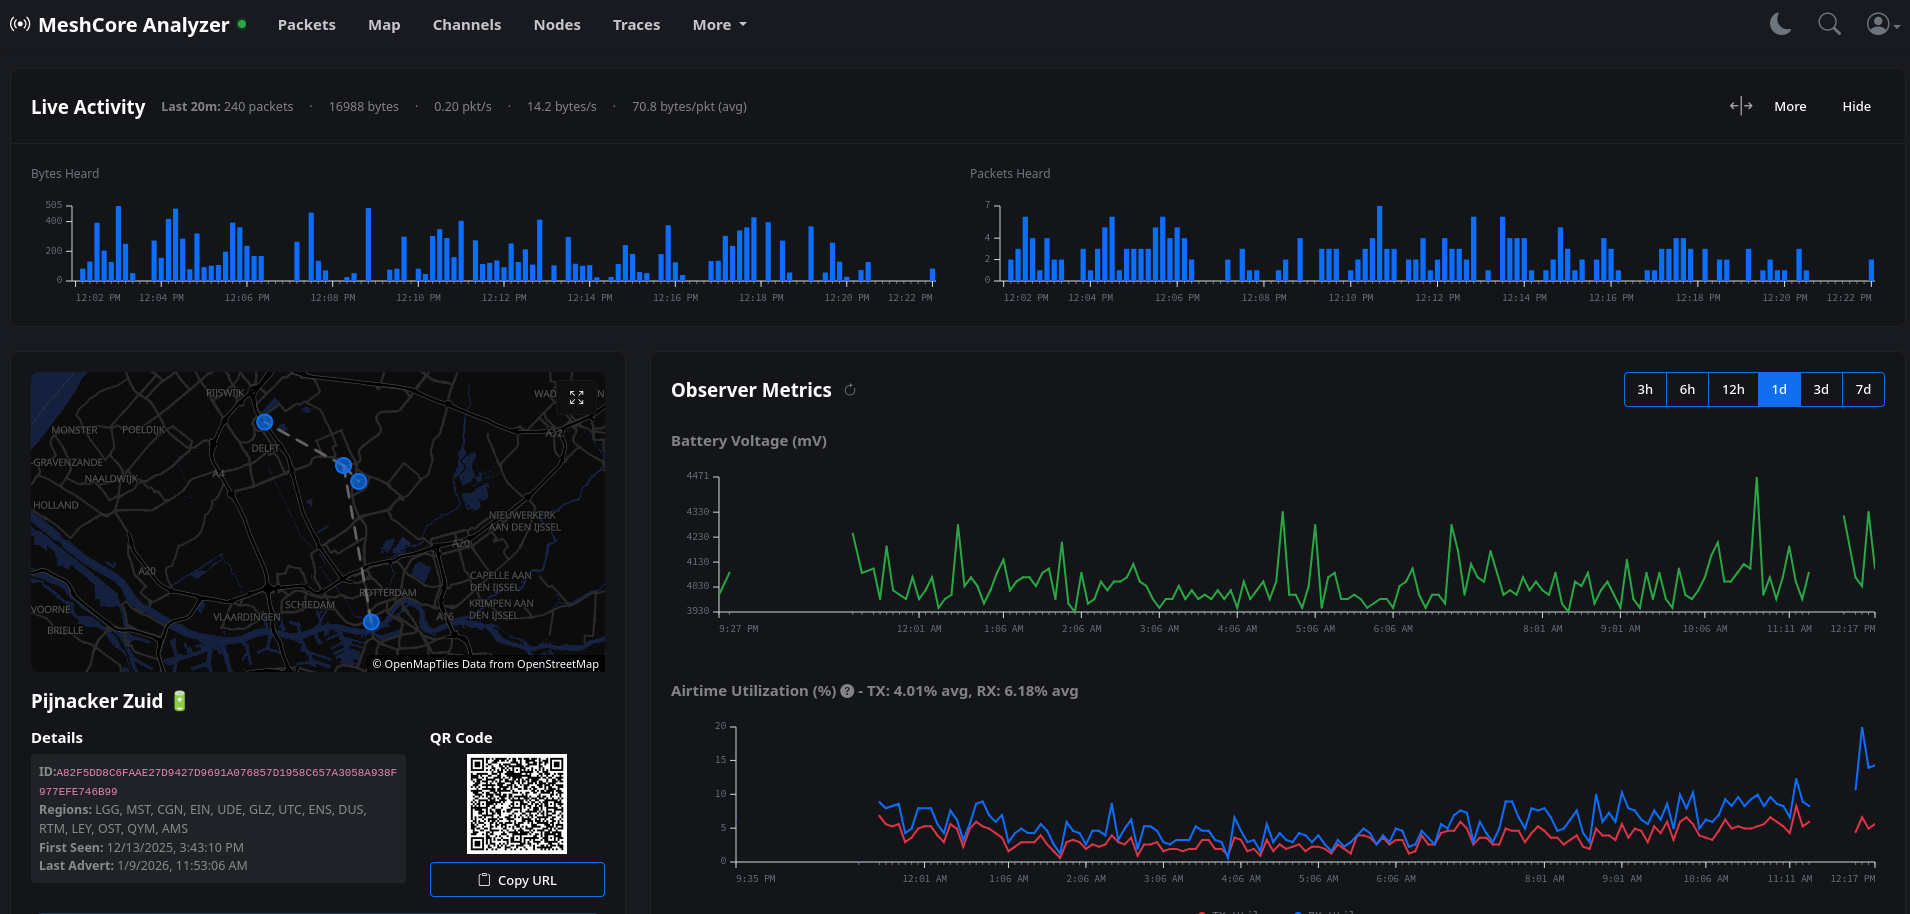Refresh Observer Metrics with reload icon
Viewport: 1910px width, 914px height.
point(850,390)
